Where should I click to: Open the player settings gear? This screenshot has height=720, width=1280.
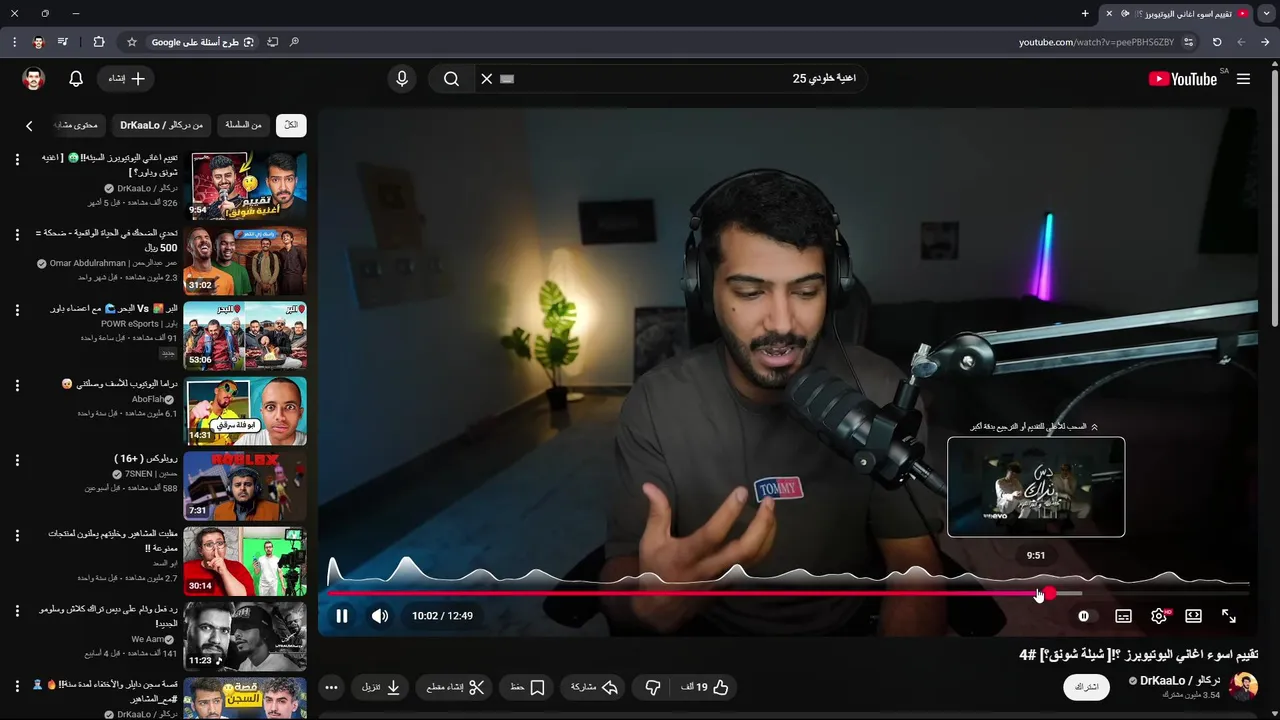pyautogui.click(x=1159, y=616)
